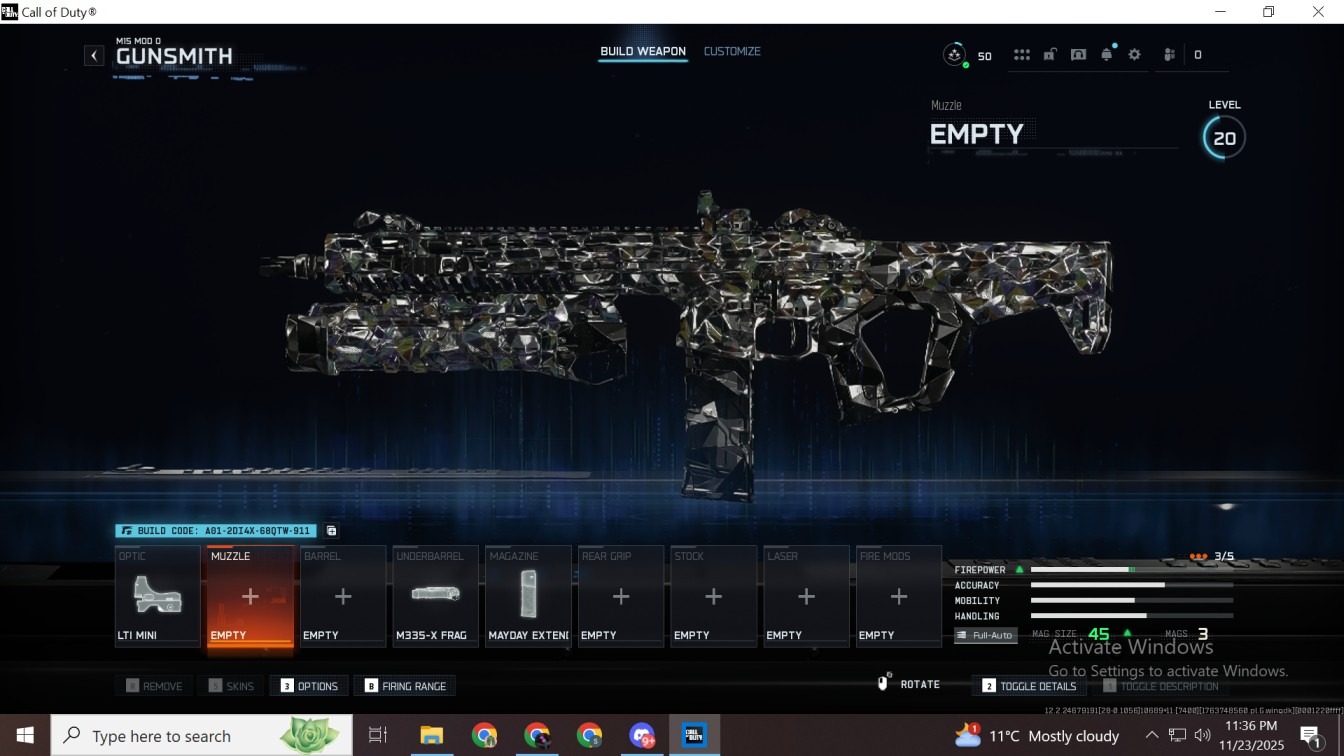This screenshot has height=756, width=1344.
Task: Add an attachment to the Laser slot
Action: click(x=806, y=596)
